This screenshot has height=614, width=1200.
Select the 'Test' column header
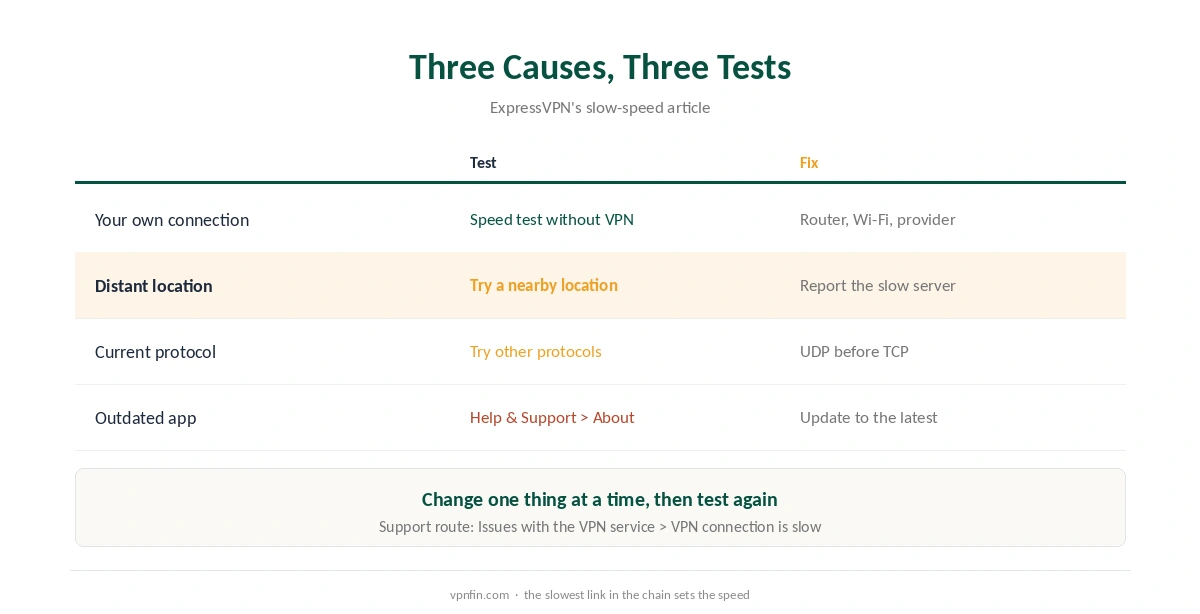coord(483,163)
